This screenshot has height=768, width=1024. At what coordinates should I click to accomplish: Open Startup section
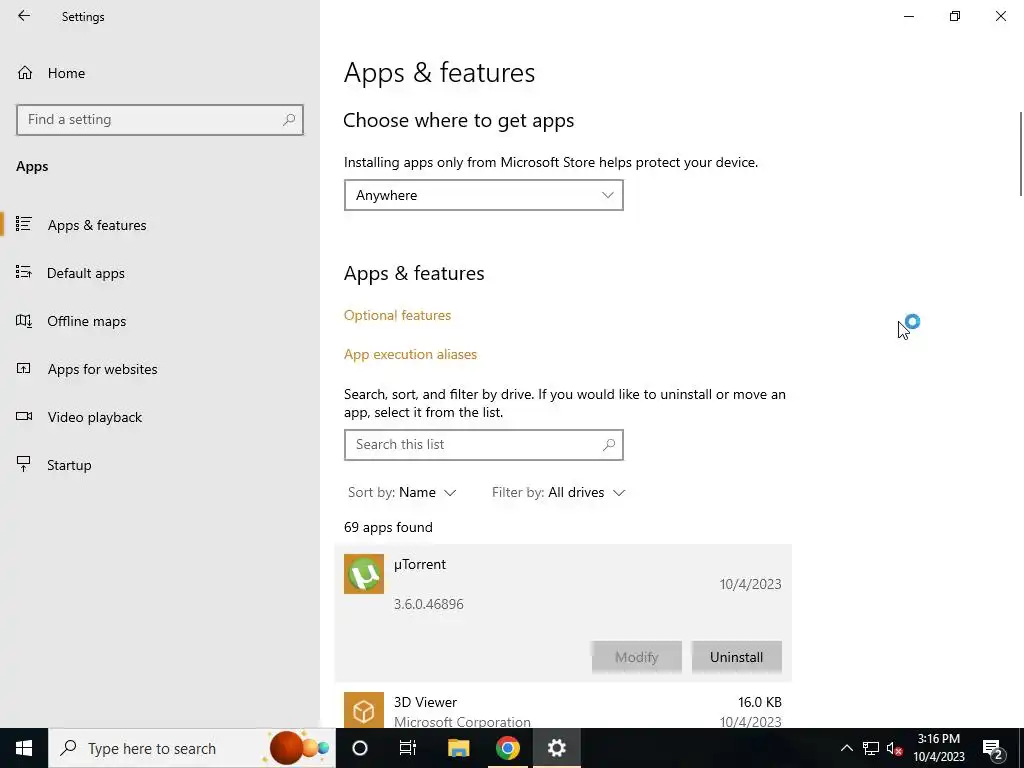(x=69, y=465)
